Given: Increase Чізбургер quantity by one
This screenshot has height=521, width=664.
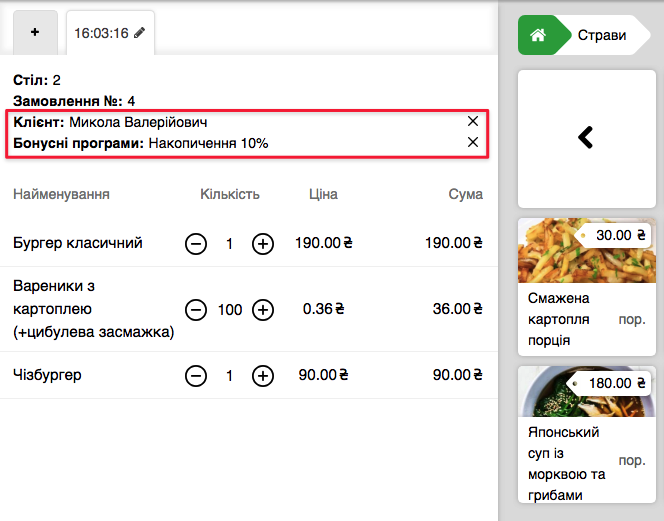Looking at the screenshot, I should [262, 376].
